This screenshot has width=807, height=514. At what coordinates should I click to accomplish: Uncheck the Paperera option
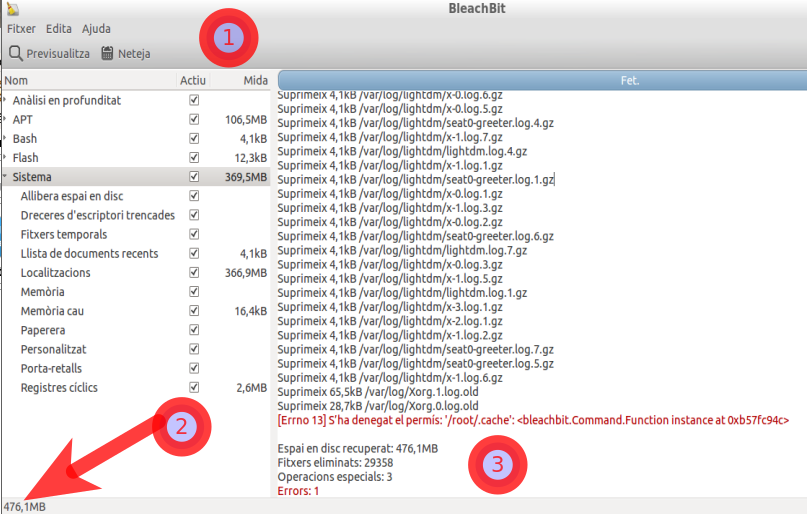[x=194, y=330]
